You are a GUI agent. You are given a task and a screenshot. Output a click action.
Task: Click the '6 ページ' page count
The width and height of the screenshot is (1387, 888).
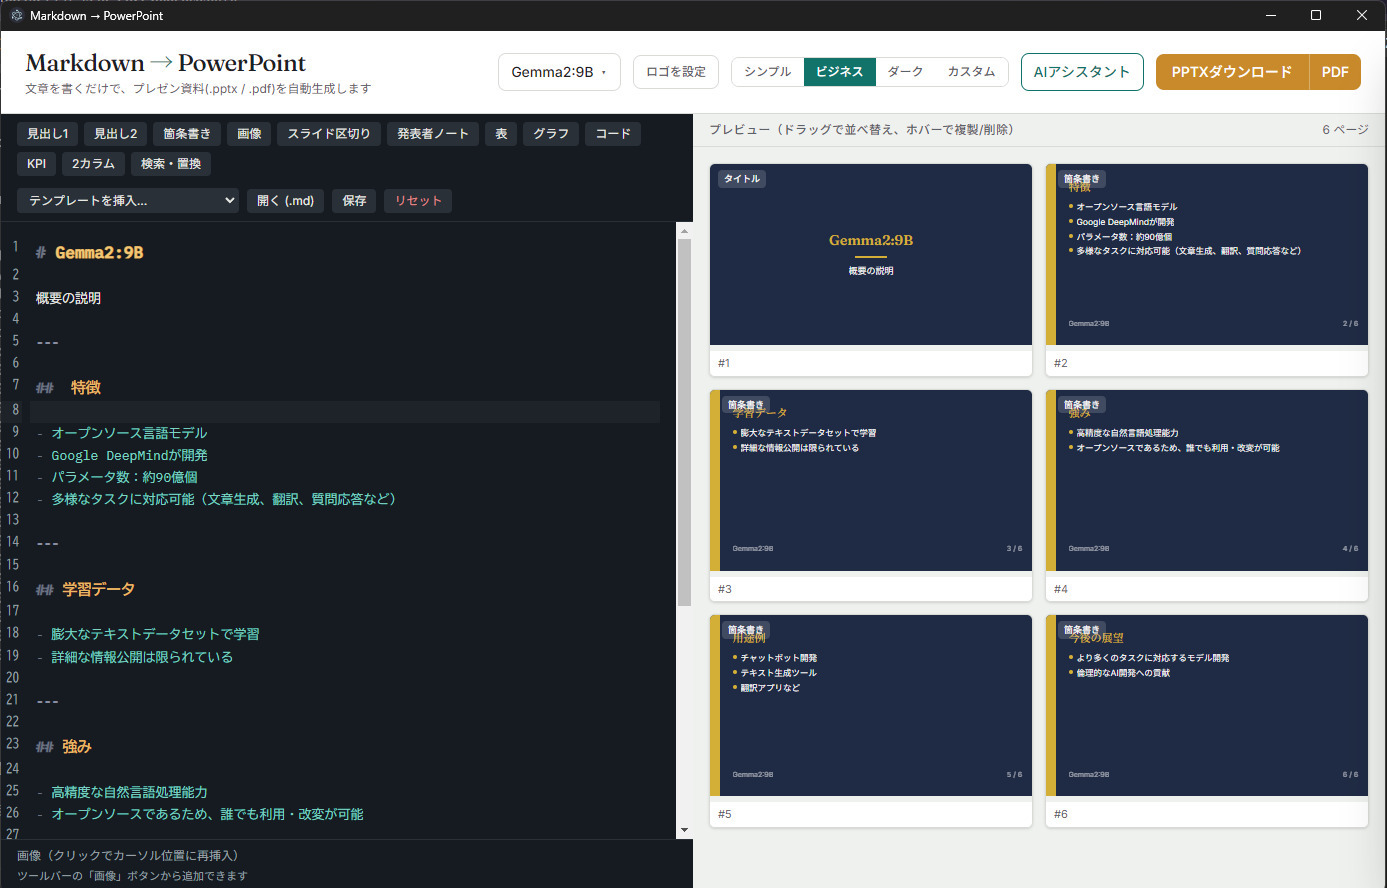pyautogui.click(x=1345, y=130)
